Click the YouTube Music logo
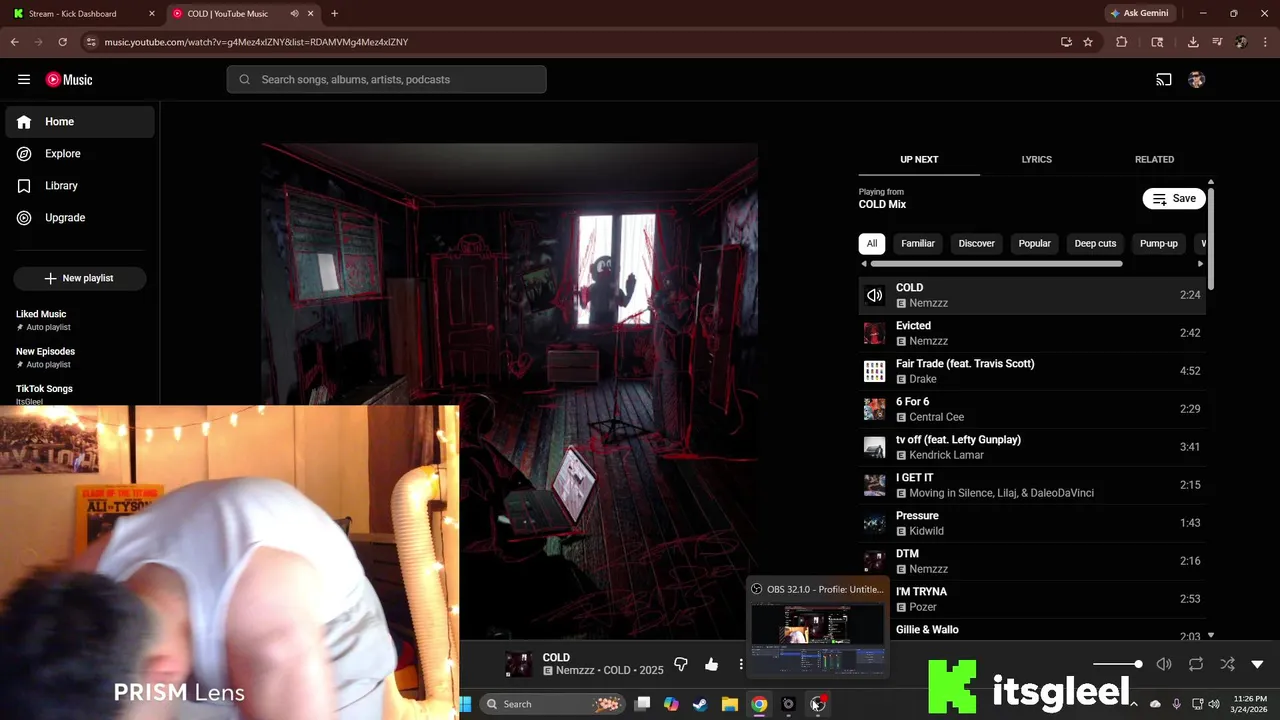Viewport: 1280px width, 720px height. click(69, 80)
